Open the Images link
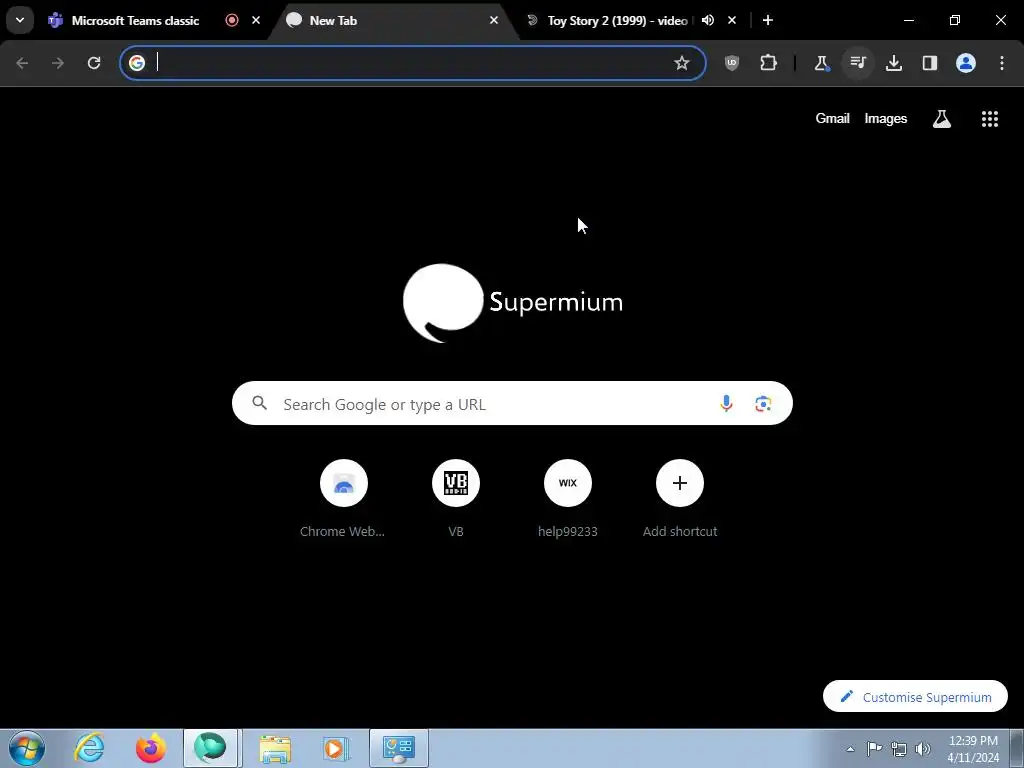The width and height of the screenshot is (1024, 768). pyautogui.click(x=886, y=118)
